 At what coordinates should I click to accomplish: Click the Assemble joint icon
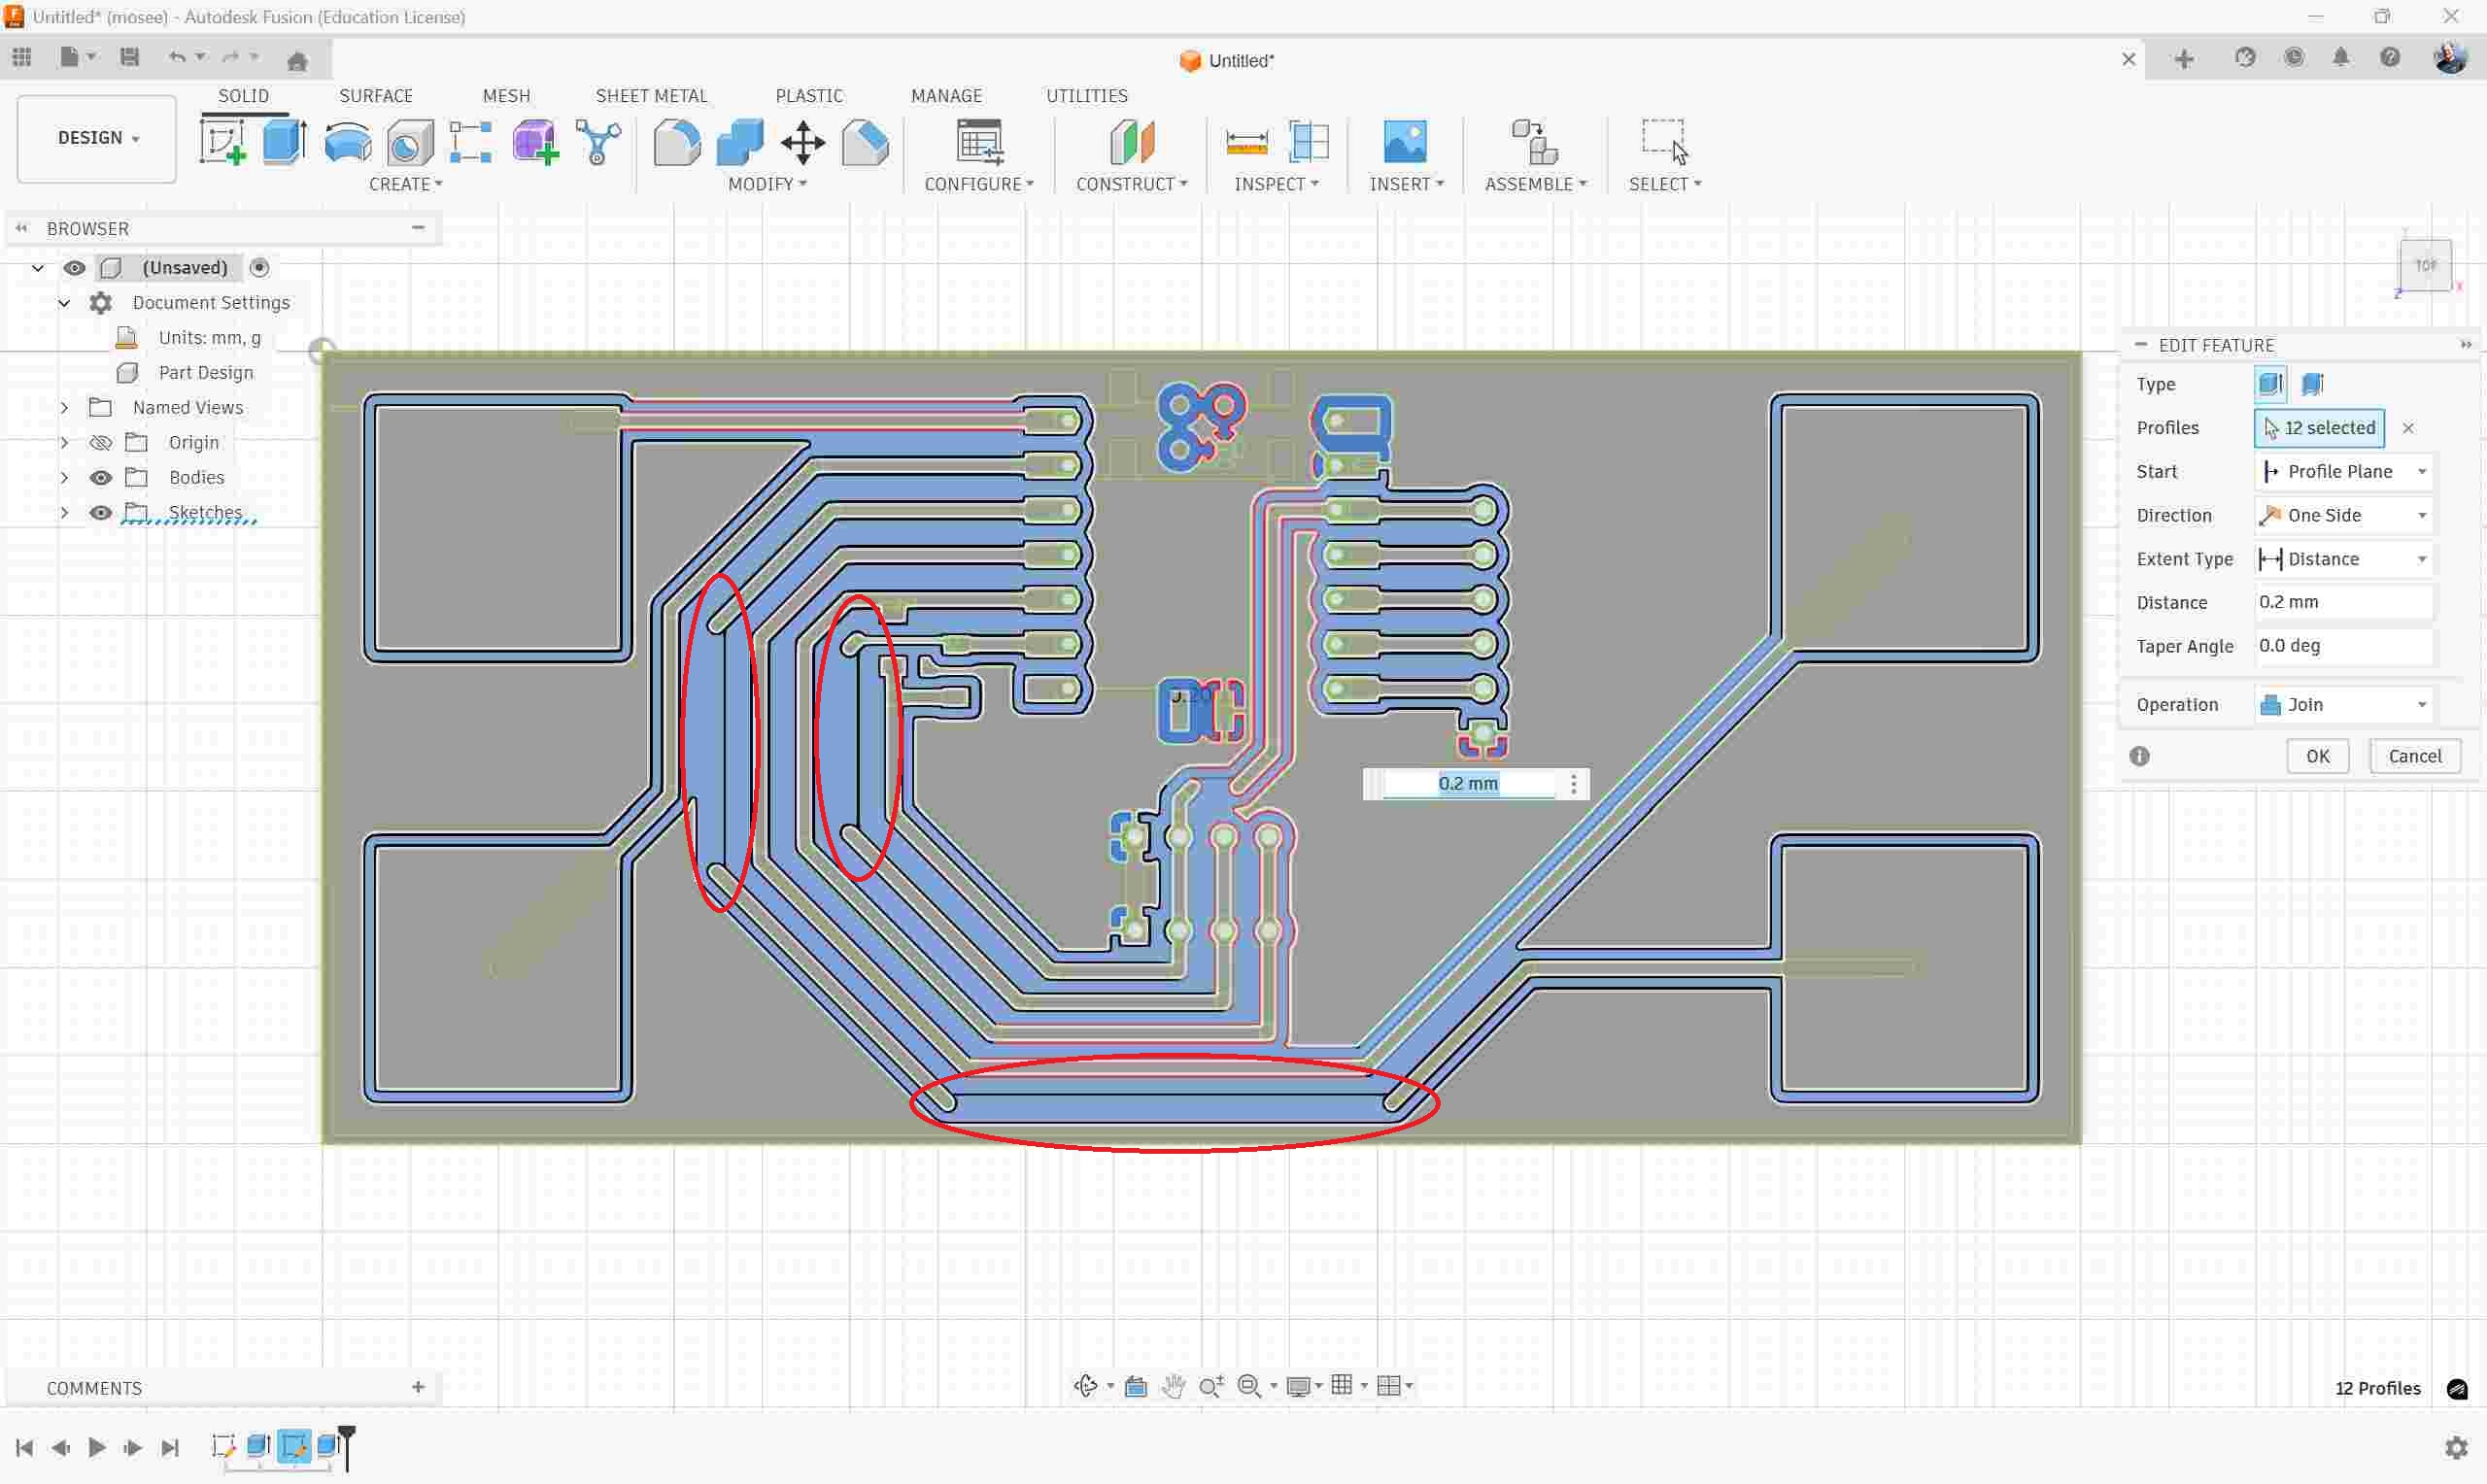[x=1534, y=142]
